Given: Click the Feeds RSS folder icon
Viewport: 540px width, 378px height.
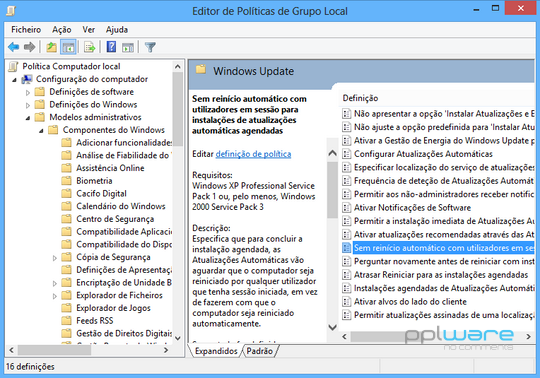Looking at the screenshot, I should [66, 321].
